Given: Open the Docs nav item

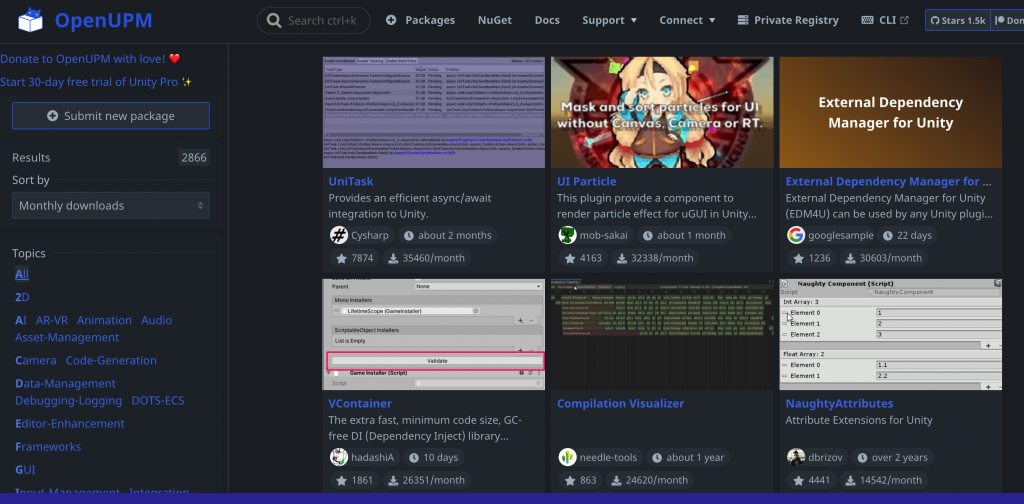Looking at the screenshot, I should click(547, 20).
